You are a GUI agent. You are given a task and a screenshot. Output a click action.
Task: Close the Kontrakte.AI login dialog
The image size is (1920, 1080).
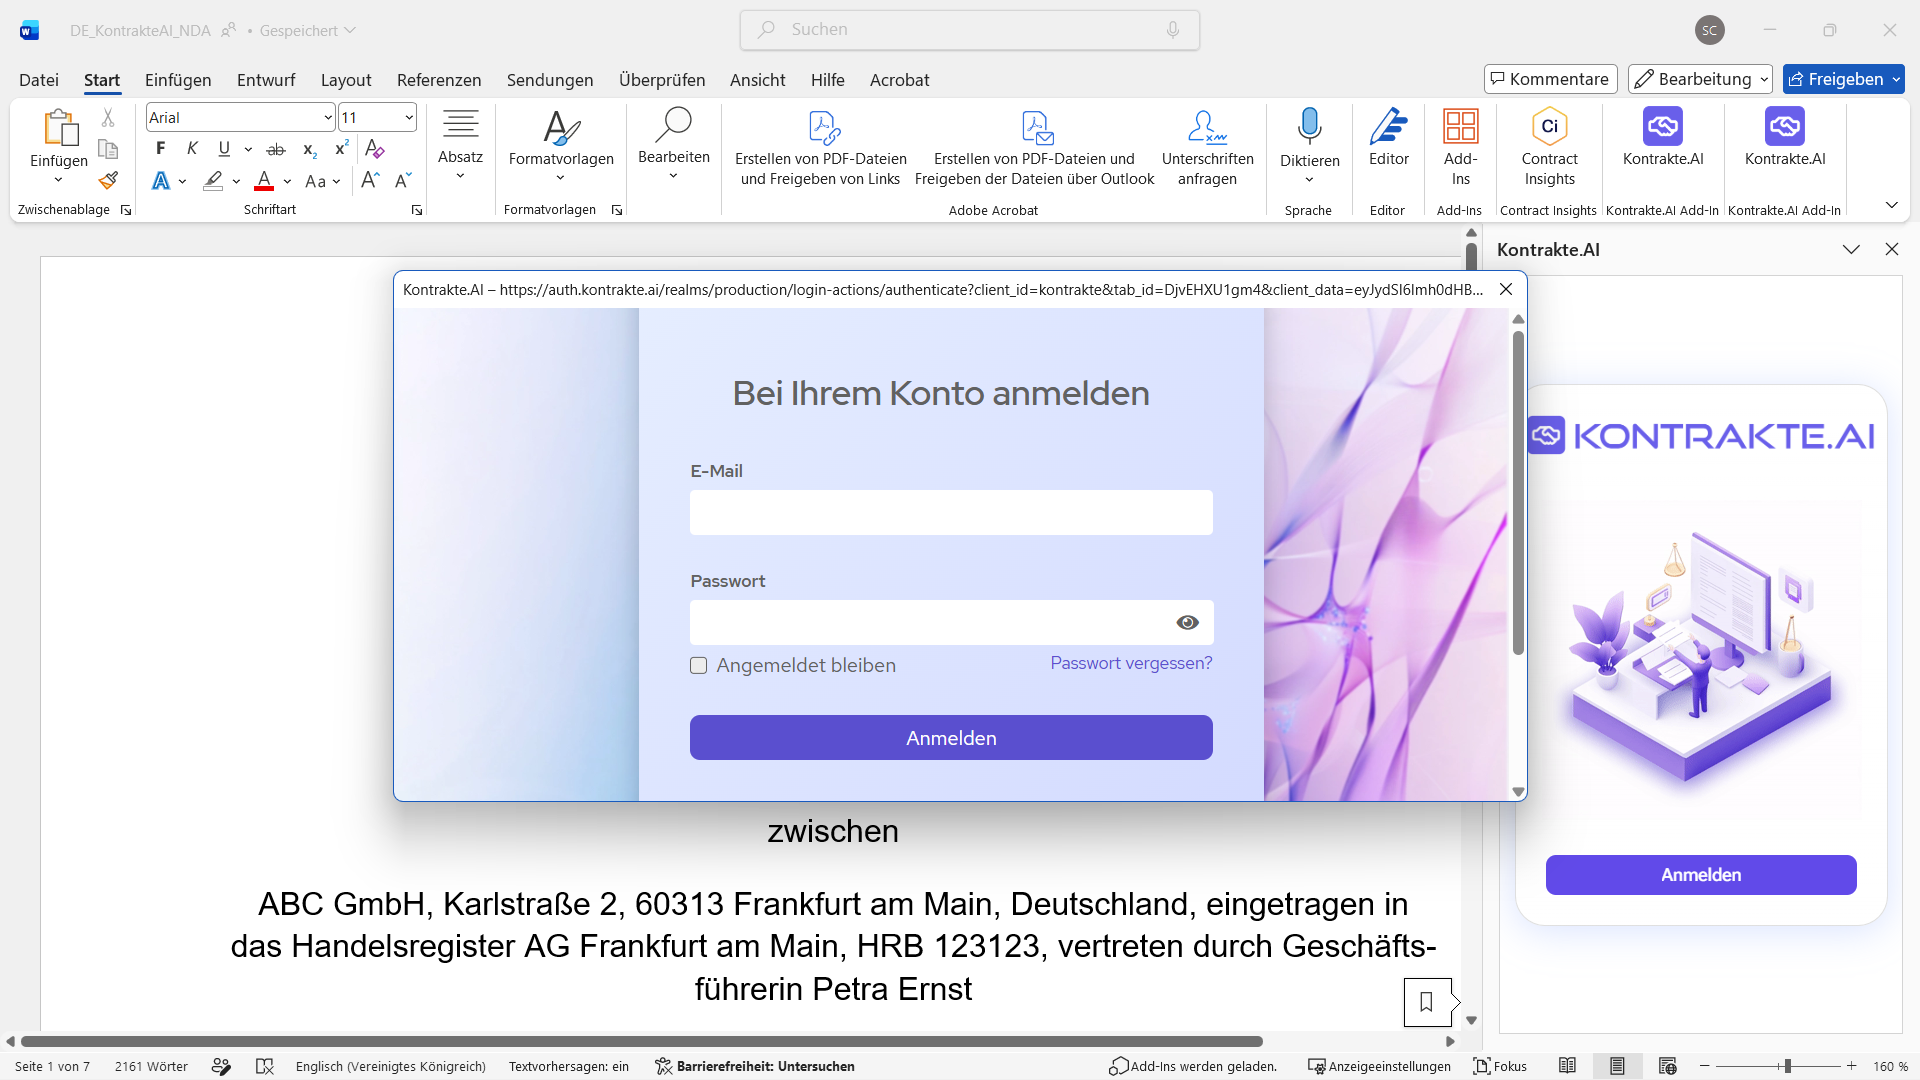click(x=1505, y=290)
